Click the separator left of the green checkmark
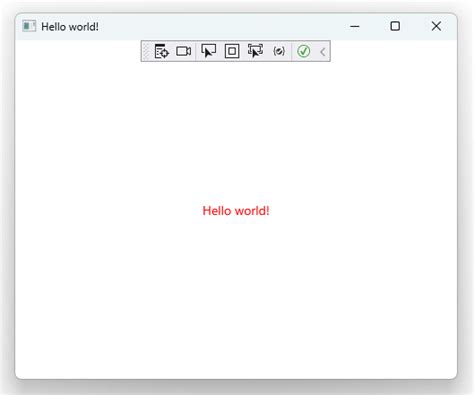 pos(291,51)
